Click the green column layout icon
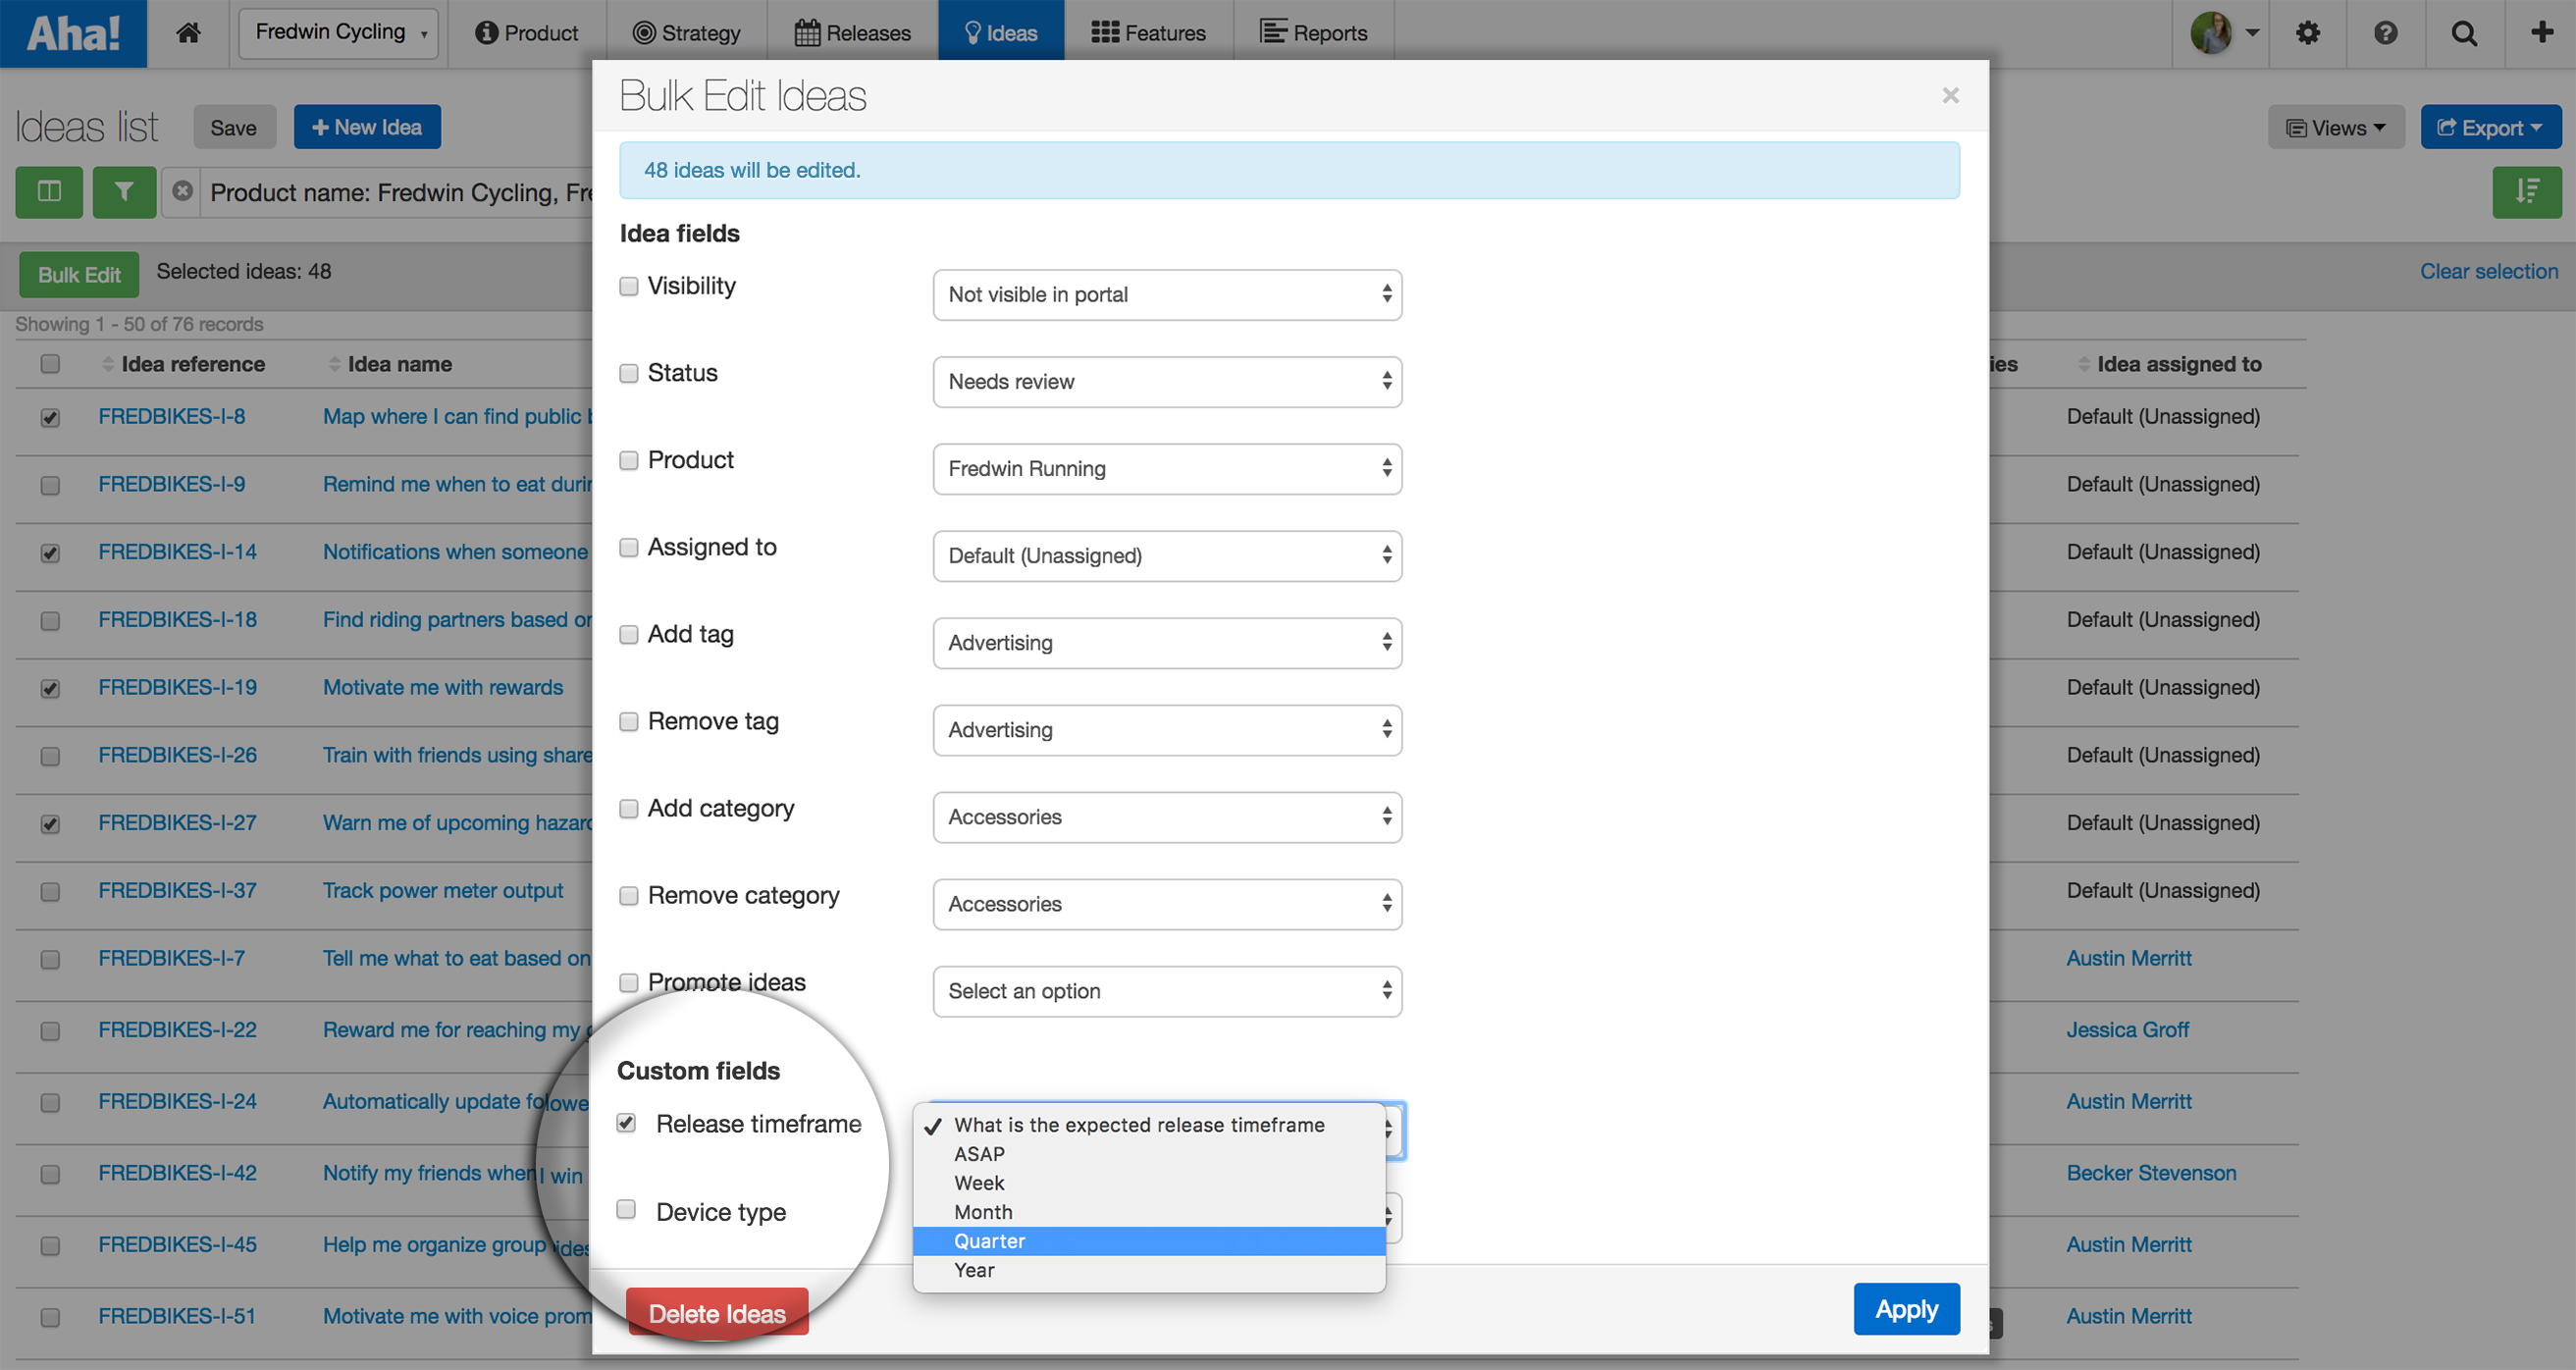This screenshot has height=1370, width=2576. coord(49,191)
